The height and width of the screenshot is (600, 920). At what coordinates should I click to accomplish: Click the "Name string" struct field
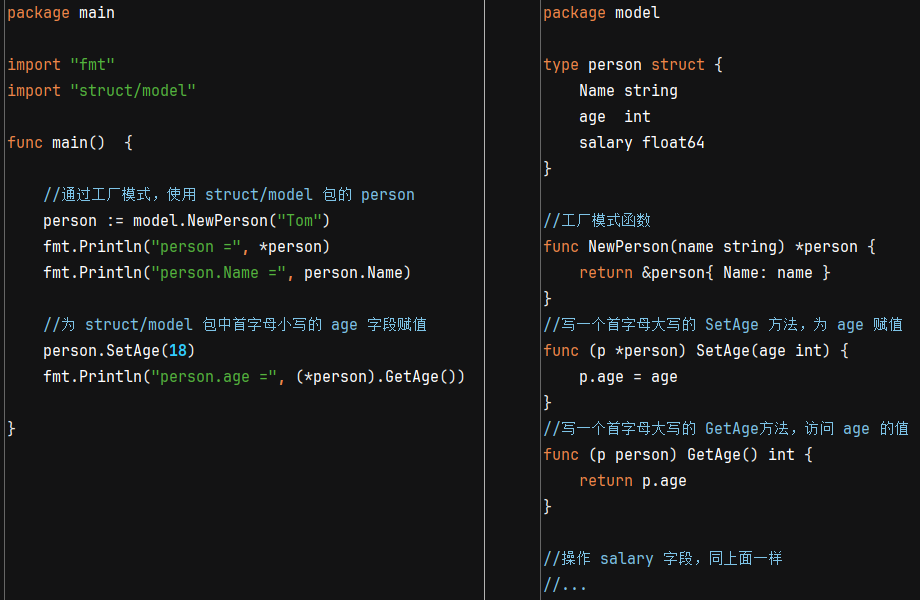click(x=628, y=91)
